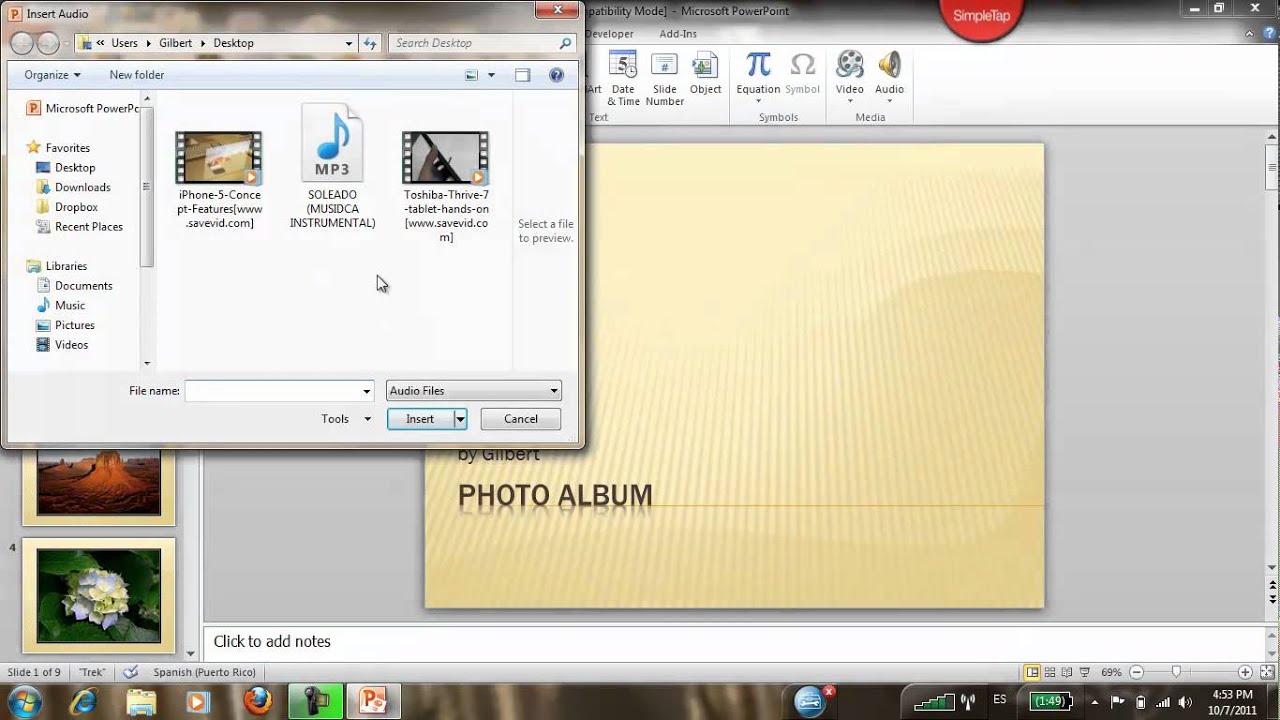Screen dimensions: 1280x720
Task: Open the Insert button dropdown arrow
Action: [x=460, y=419]
